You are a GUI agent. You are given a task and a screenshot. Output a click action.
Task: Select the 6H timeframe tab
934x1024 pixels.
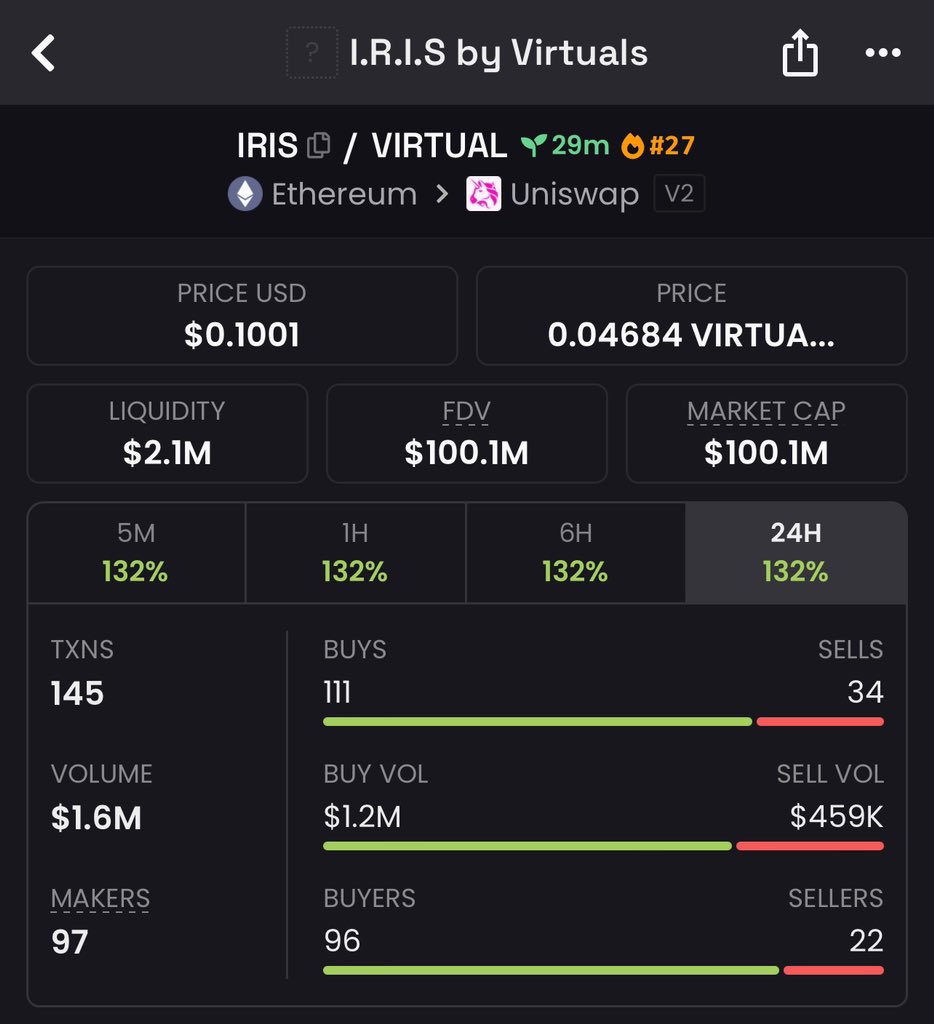[x=575, y=553]
